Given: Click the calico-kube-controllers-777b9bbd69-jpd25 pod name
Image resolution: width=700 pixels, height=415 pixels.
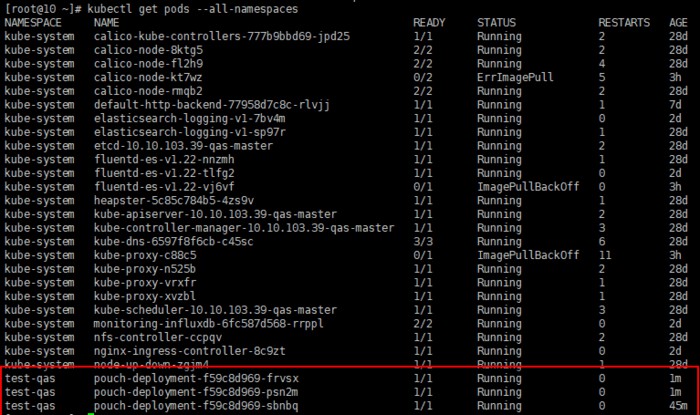Looking at the screenshot, I should (222, 37).
